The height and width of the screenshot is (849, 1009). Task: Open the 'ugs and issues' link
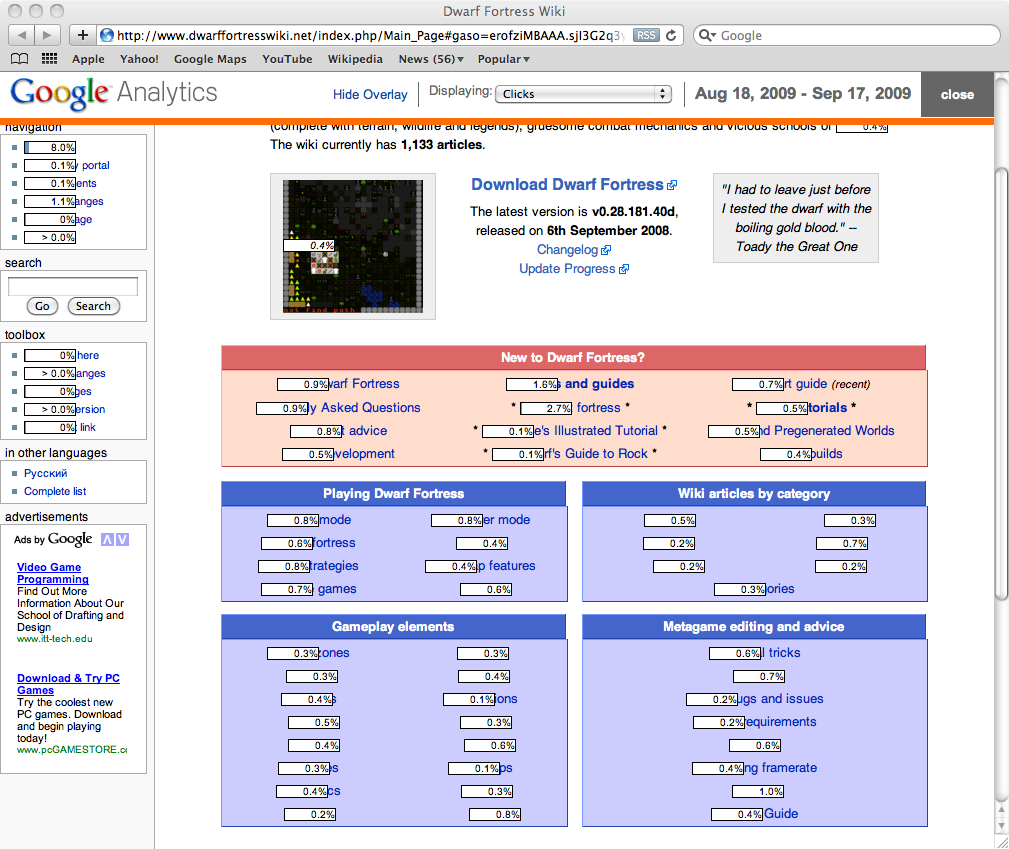(781, 699)
